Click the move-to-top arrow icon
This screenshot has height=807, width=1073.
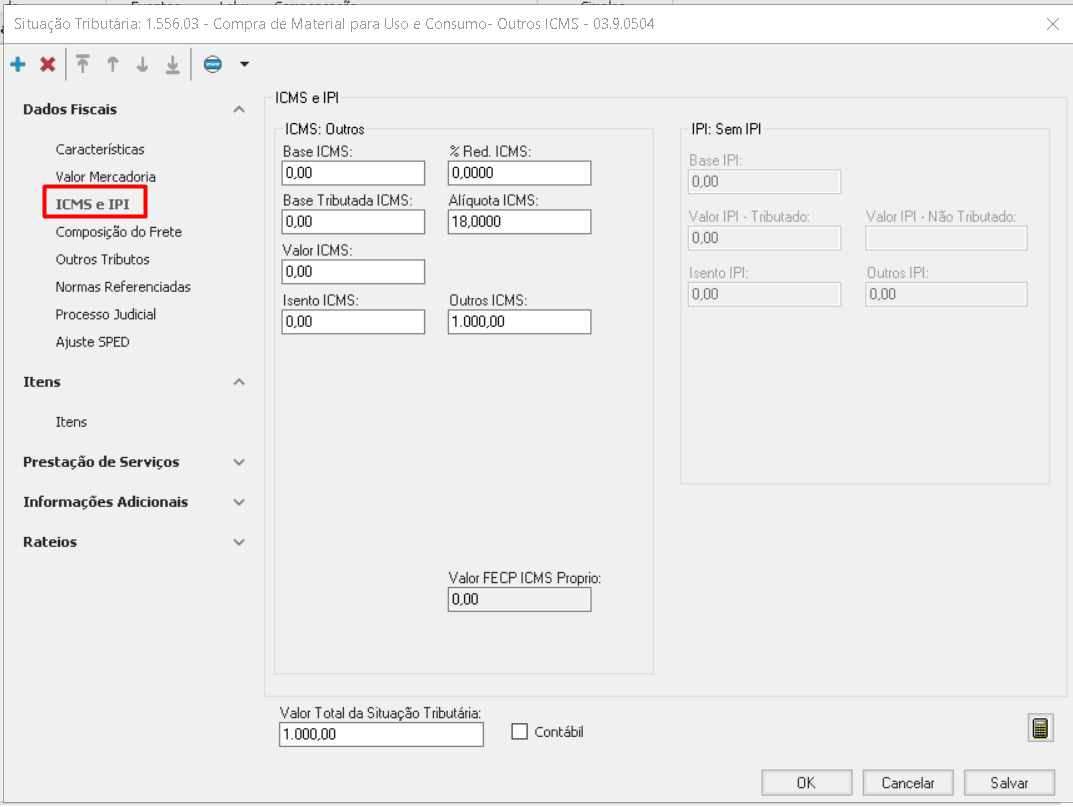pos(83,65)
